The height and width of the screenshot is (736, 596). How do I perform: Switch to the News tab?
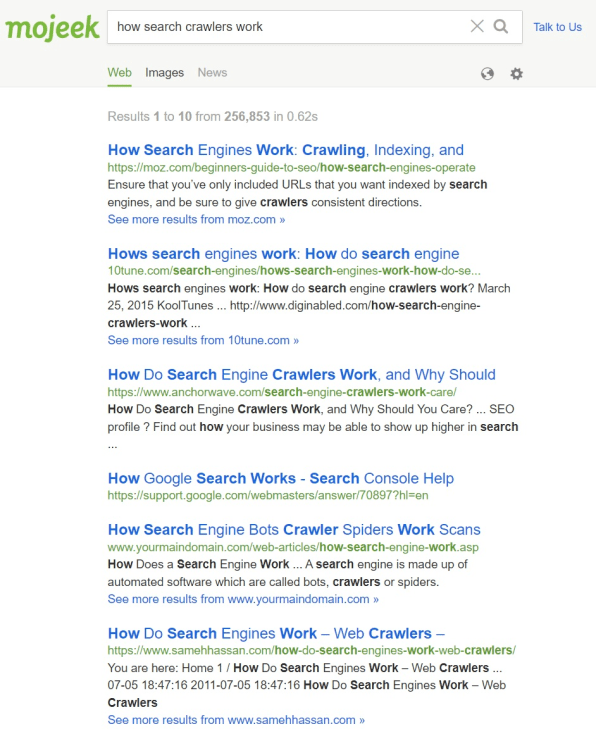click(212, 73)
